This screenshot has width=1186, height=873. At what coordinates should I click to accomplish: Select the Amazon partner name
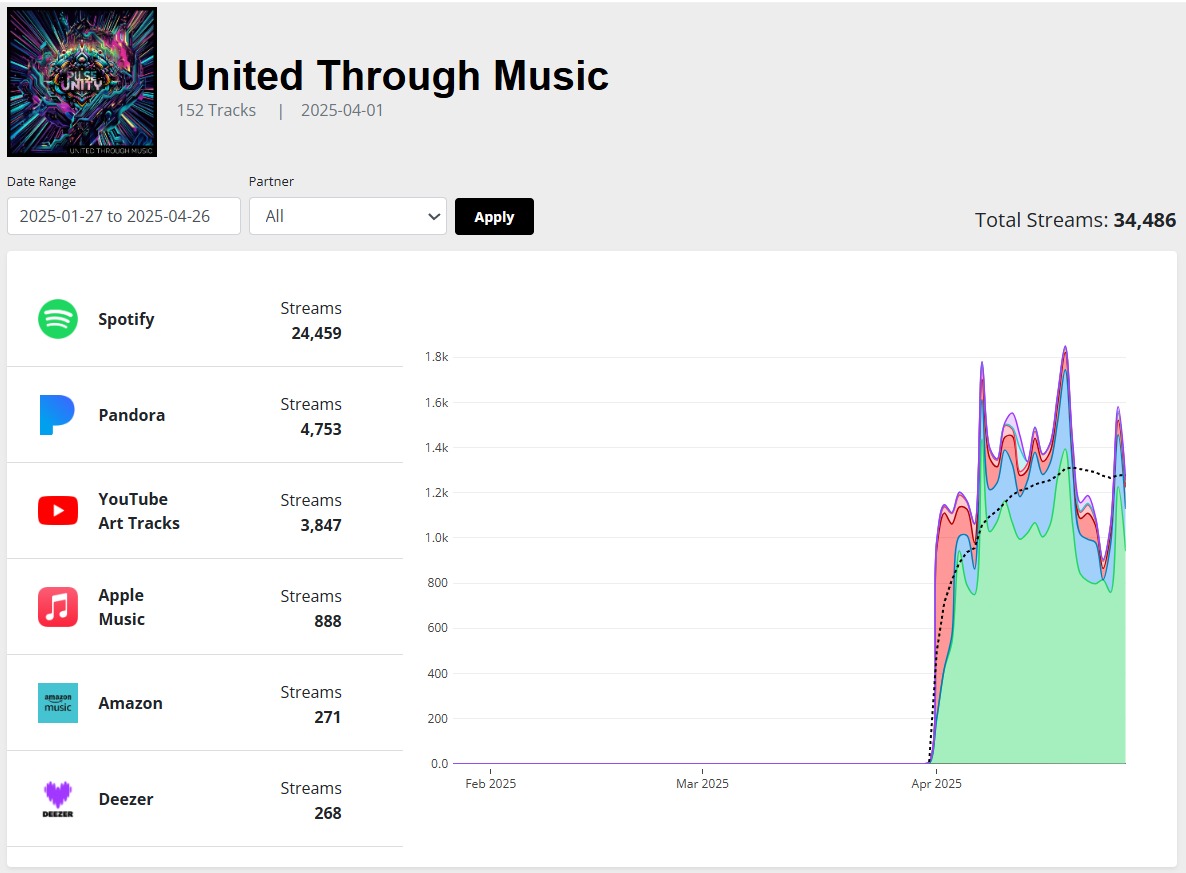tap(130, 704)
